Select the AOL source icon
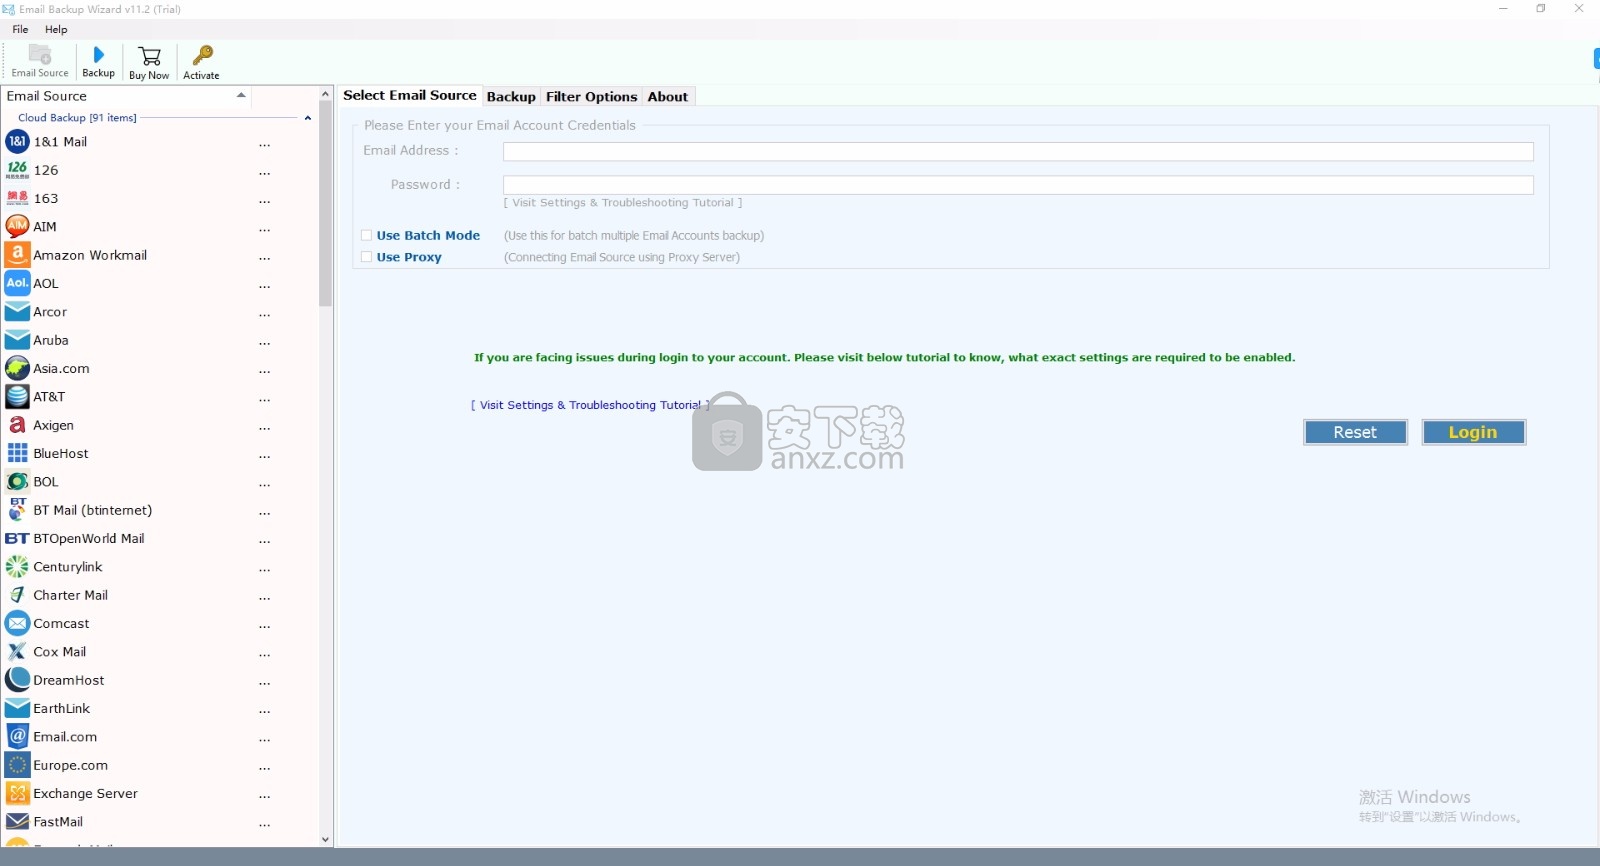Image resolution: width=1600 pixels, height=866 pixels. coord(17,283)
